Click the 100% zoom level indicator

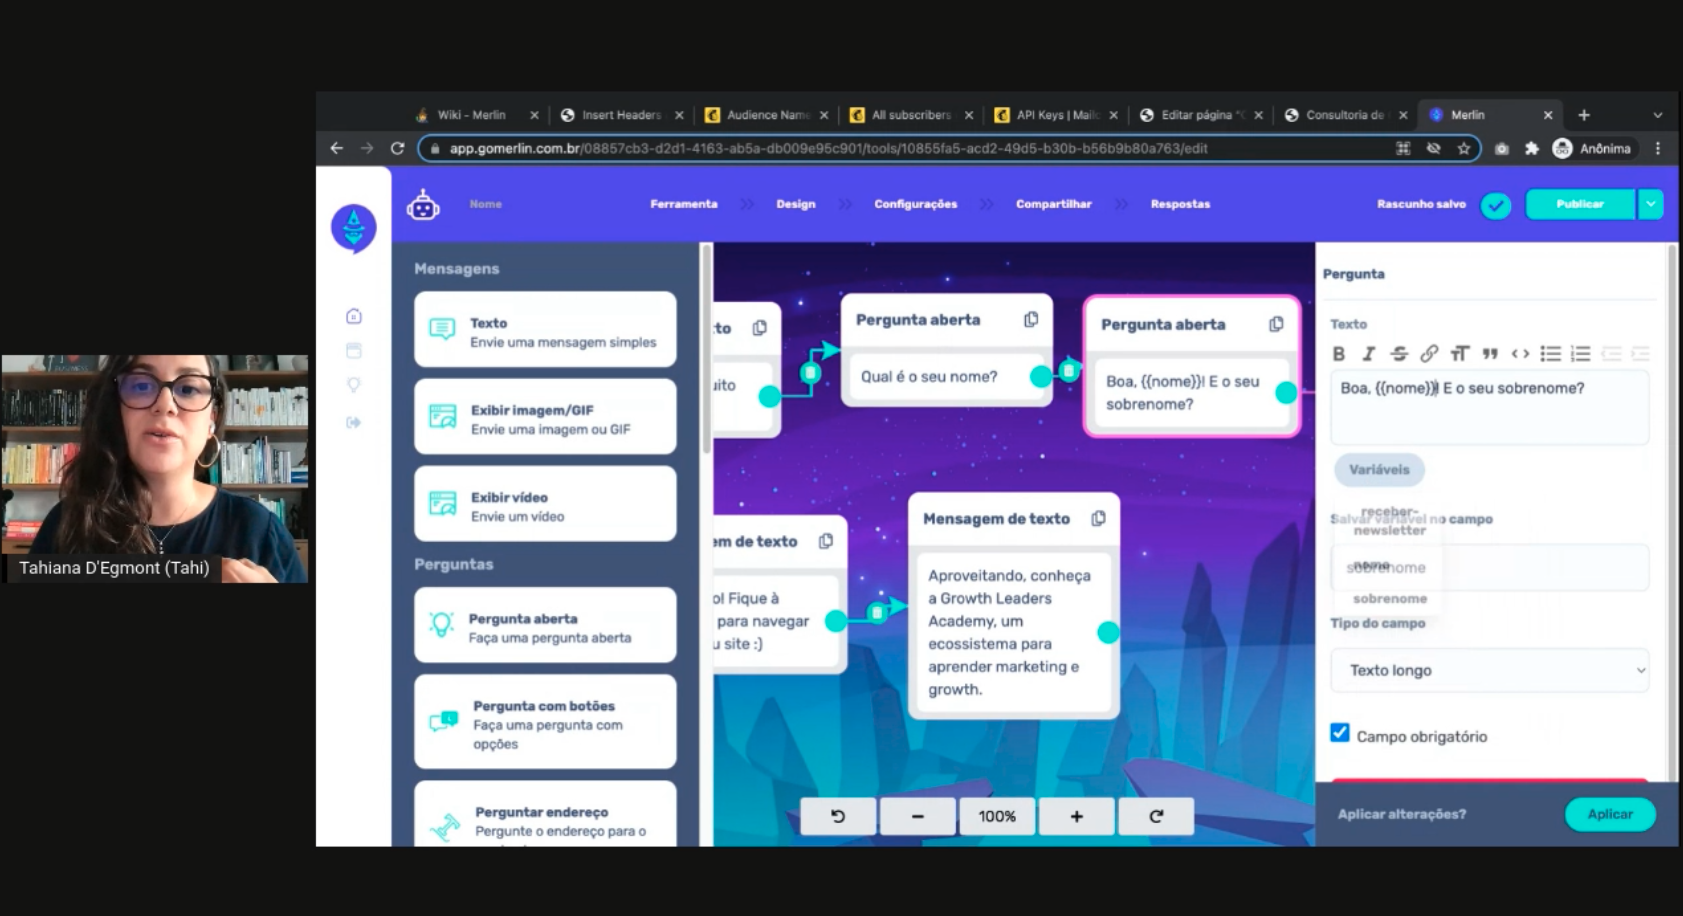[x=997, y=816]
